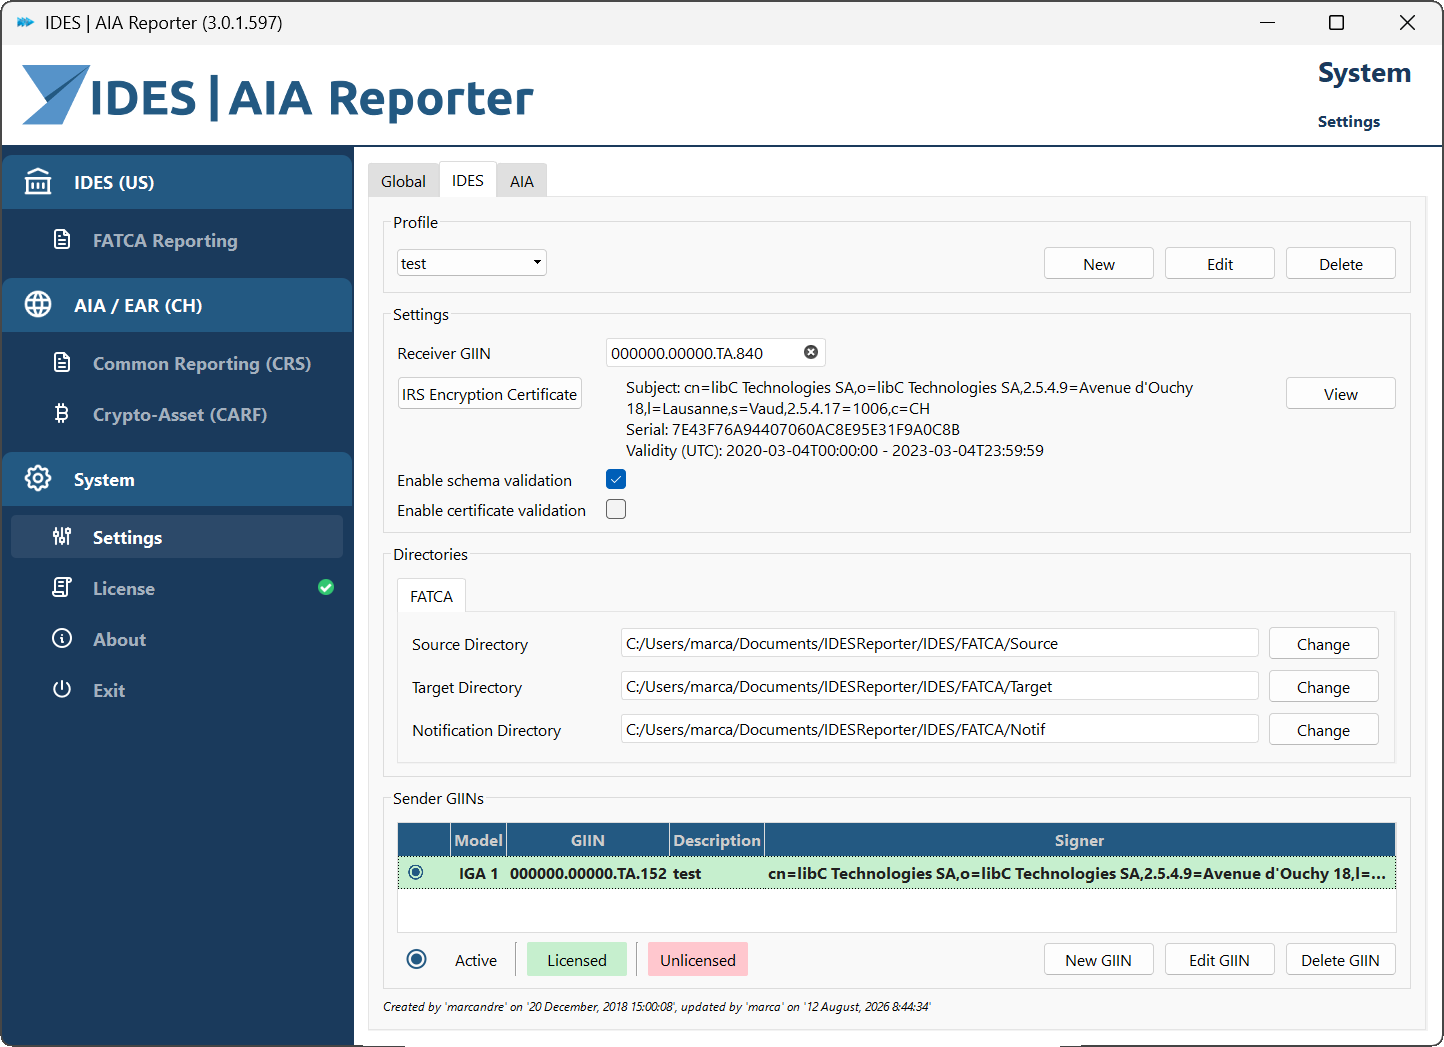Click the Signer column header
Viewport: 1444px width, 1047px height.
point(1080,840)
